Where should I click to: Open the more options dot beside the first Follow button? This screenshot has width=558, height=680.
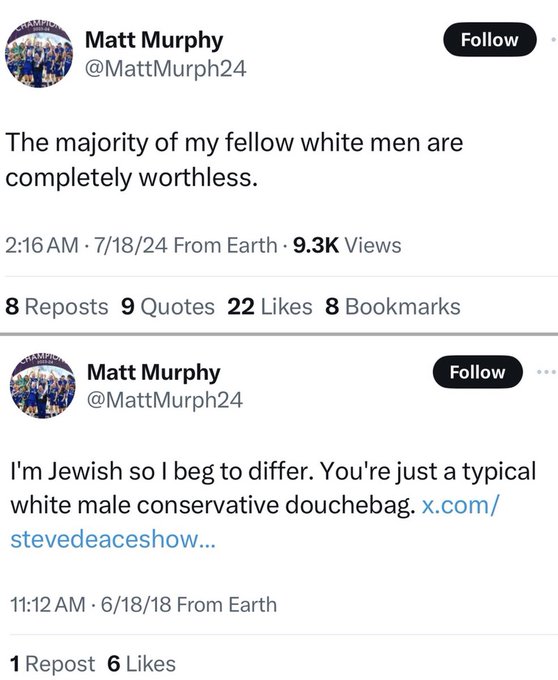click(553, 39)
